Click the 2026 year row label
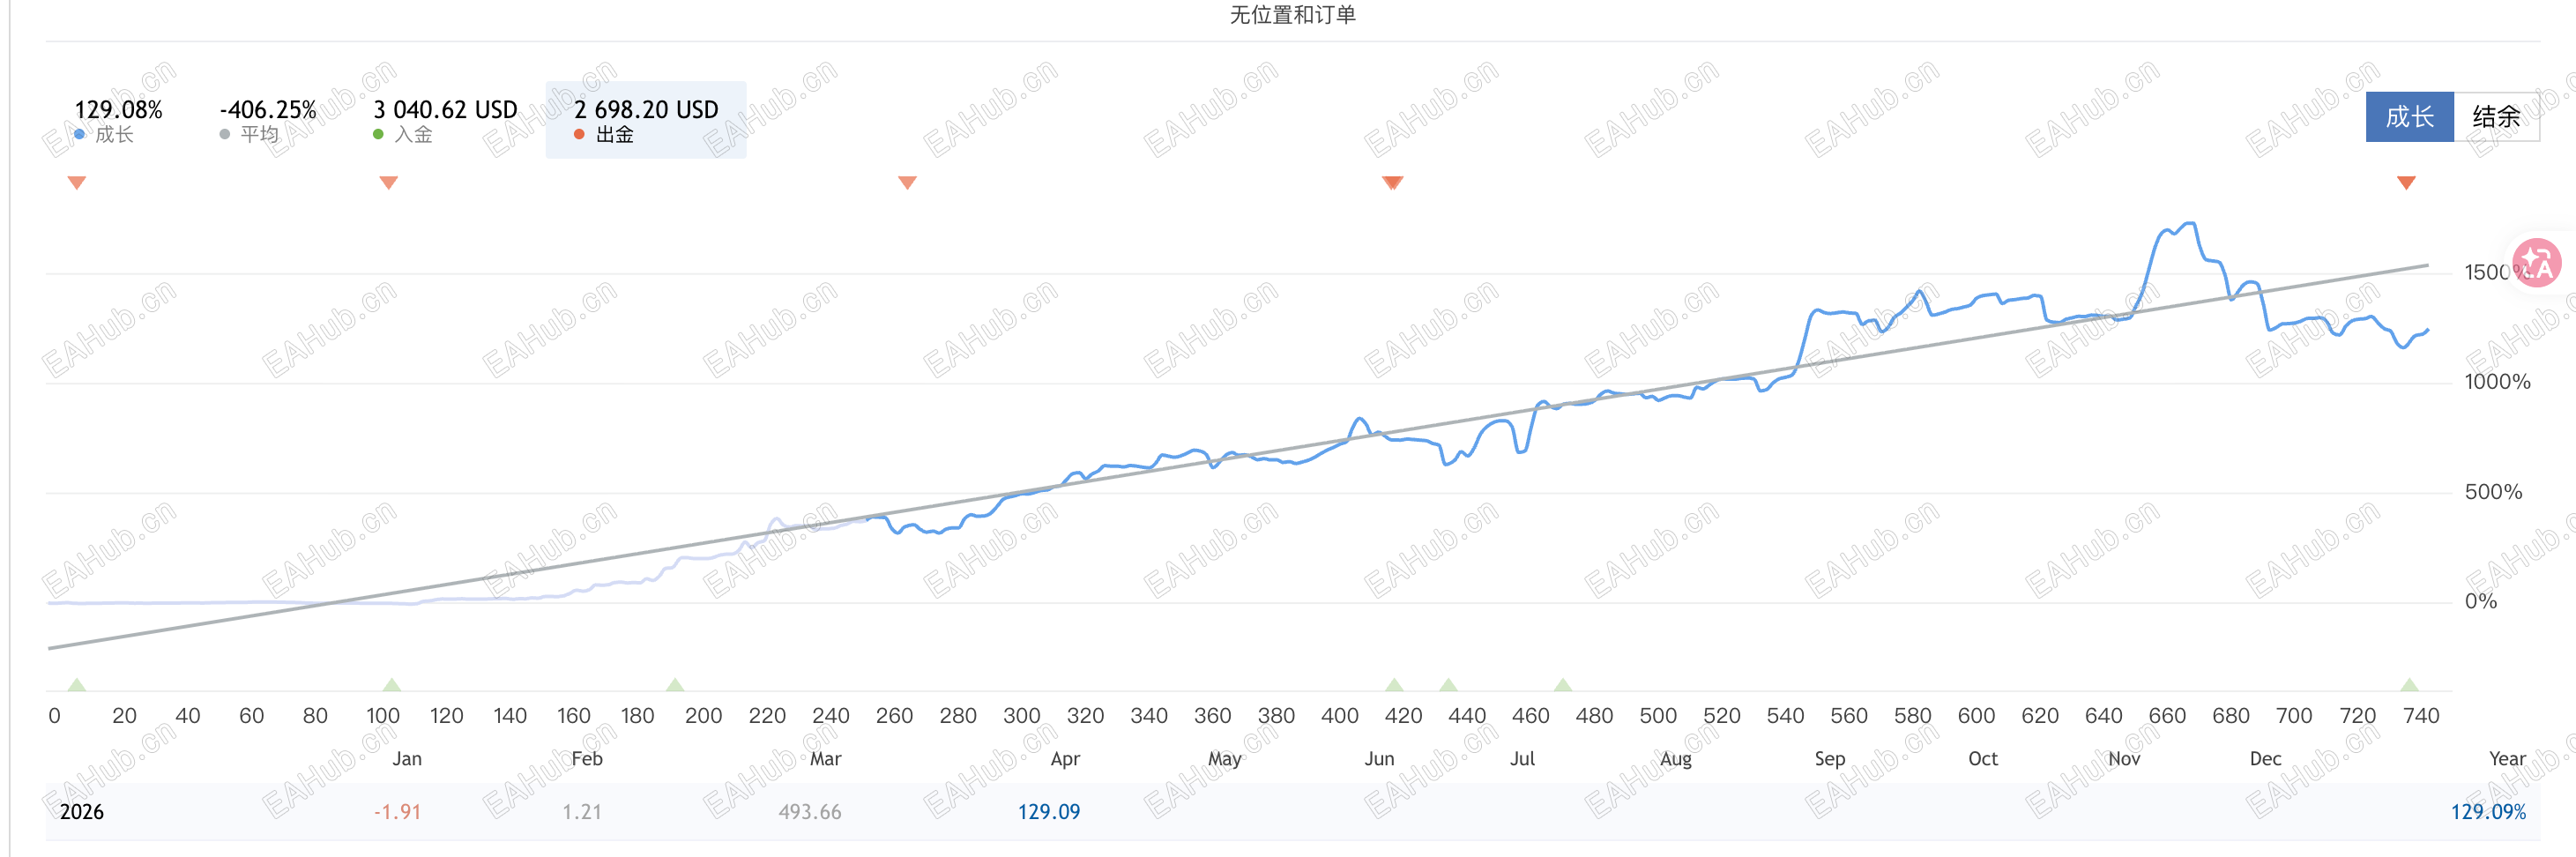Screen dimensions: 2576x857 pyautogui.click(x=81, y=812)
